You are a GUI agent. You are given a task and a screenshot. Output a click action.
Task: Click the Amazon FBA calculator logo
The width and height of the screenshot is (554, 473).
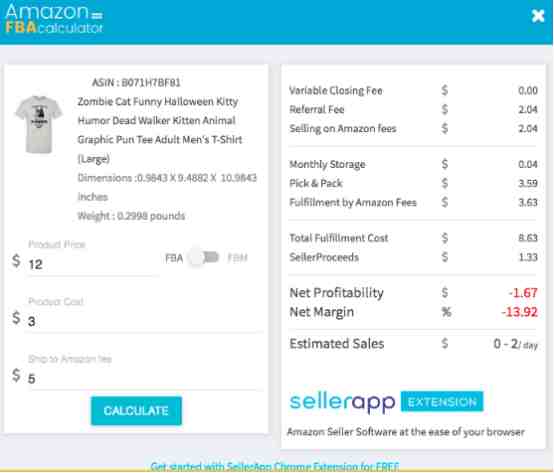tap(54, 19)
